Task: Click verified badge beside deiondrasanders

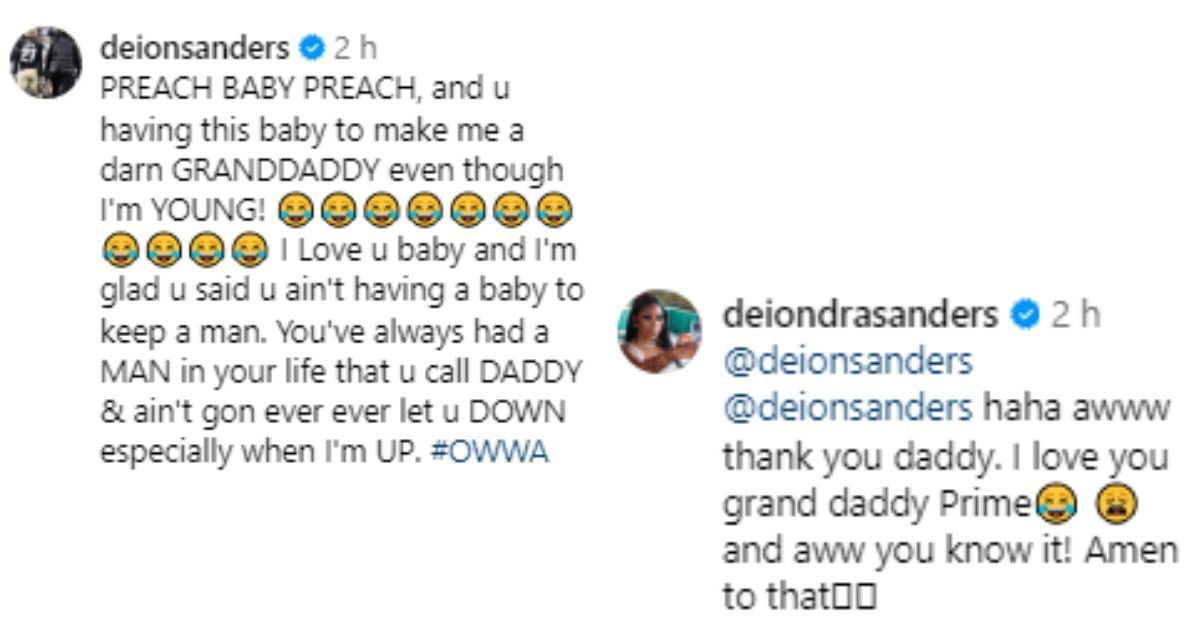Action: 1022,315
